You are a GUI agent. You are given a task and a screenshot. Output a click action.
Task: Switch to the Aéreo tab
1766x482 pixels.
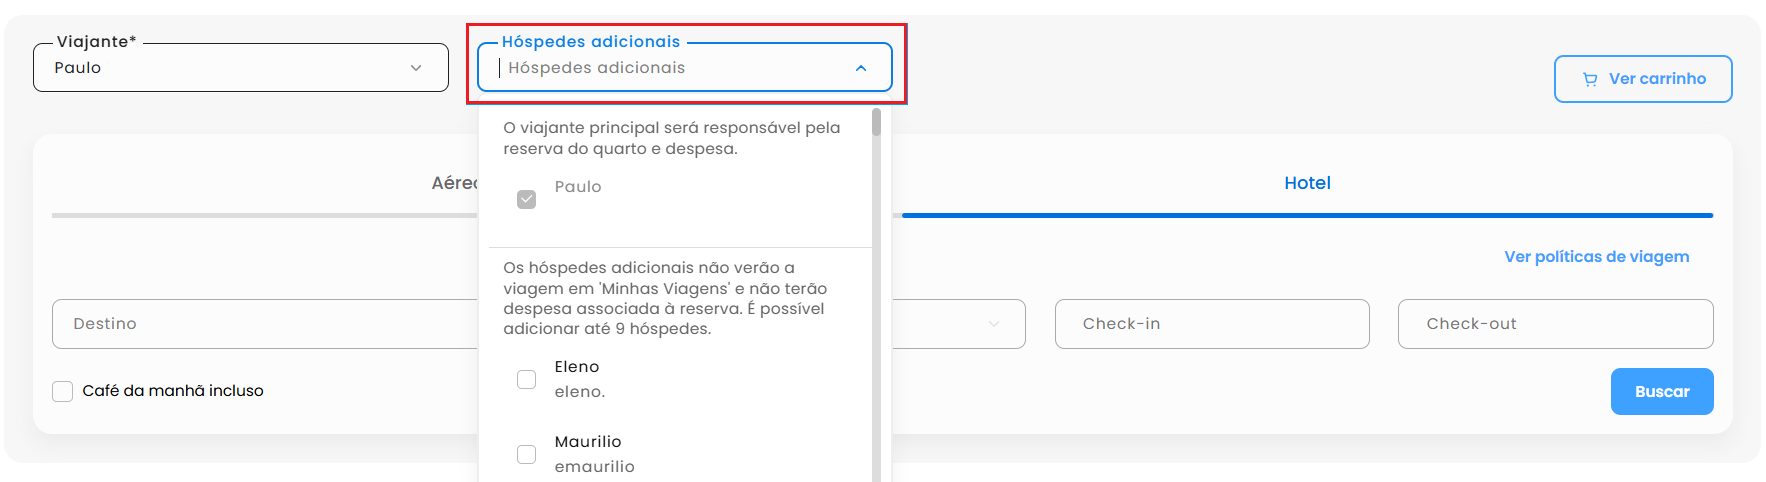pos(454,183)
